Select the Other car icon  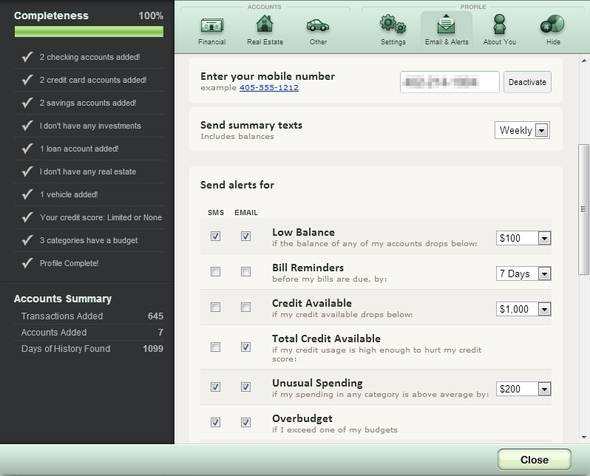(x=318, y=26)
